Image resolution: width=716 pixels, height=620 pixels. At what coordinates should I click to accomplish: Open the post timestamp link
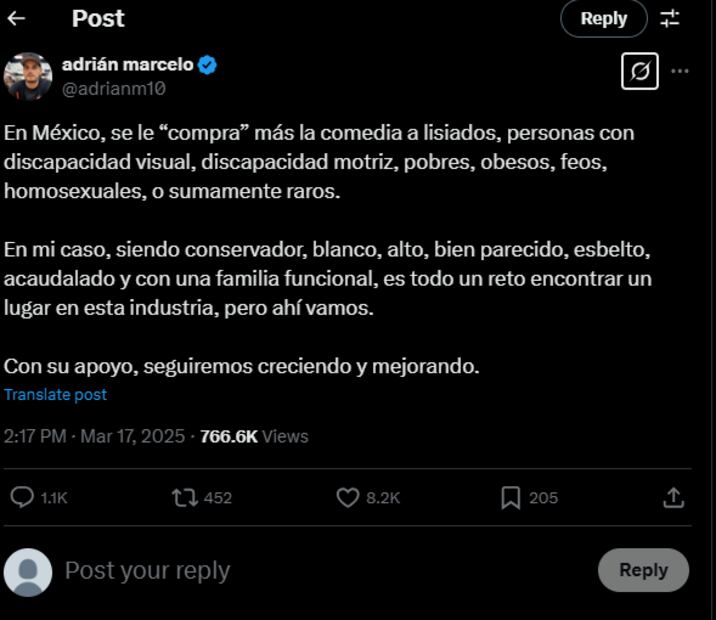pyautogui.click(x=94, y=436)
